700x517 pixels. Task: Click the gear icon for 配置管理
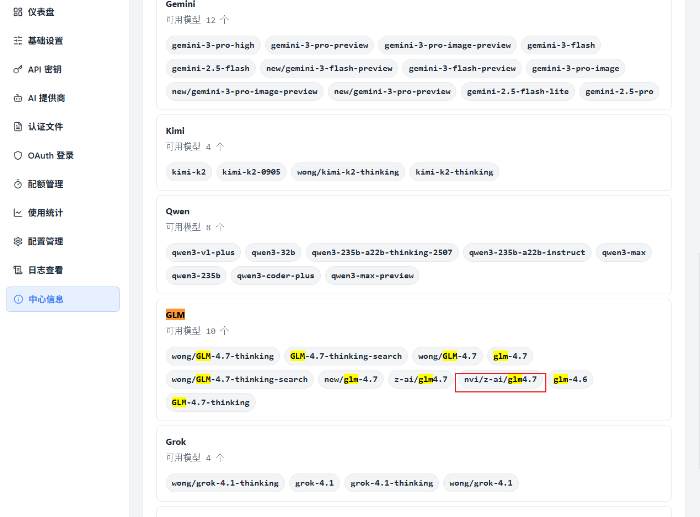pos(18,241)
